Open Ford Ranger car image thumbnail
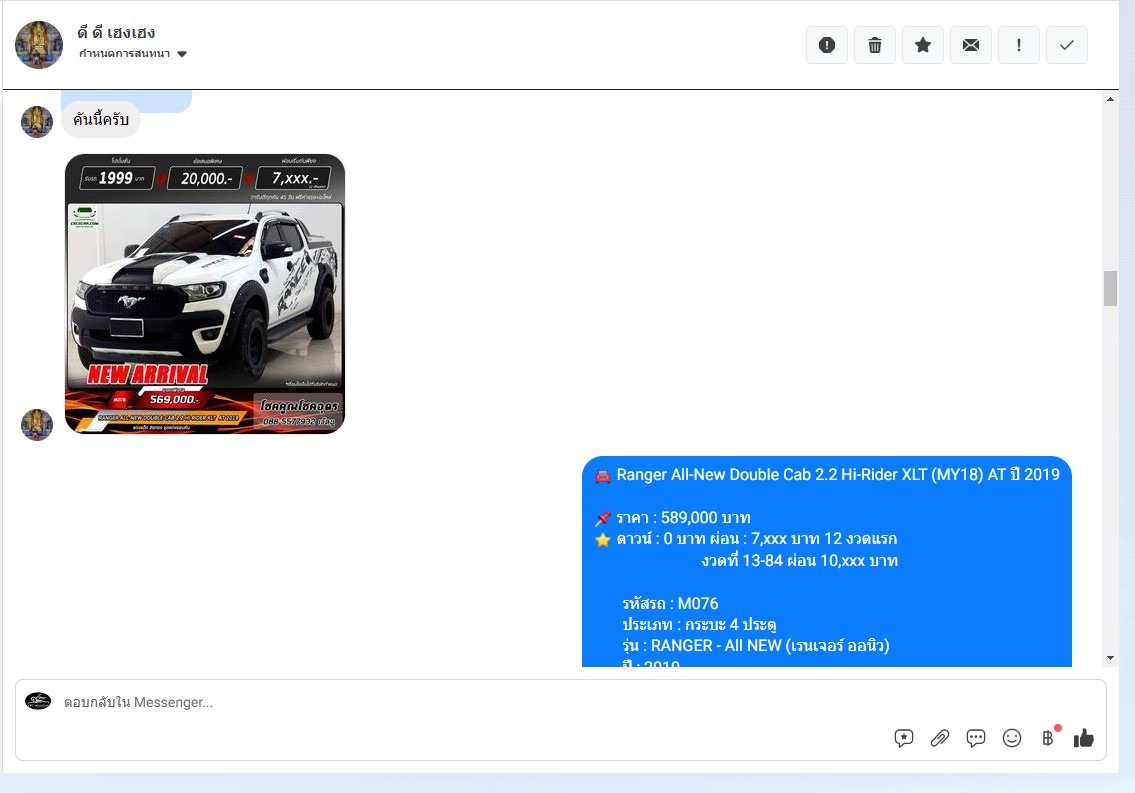 pos(205,294)
